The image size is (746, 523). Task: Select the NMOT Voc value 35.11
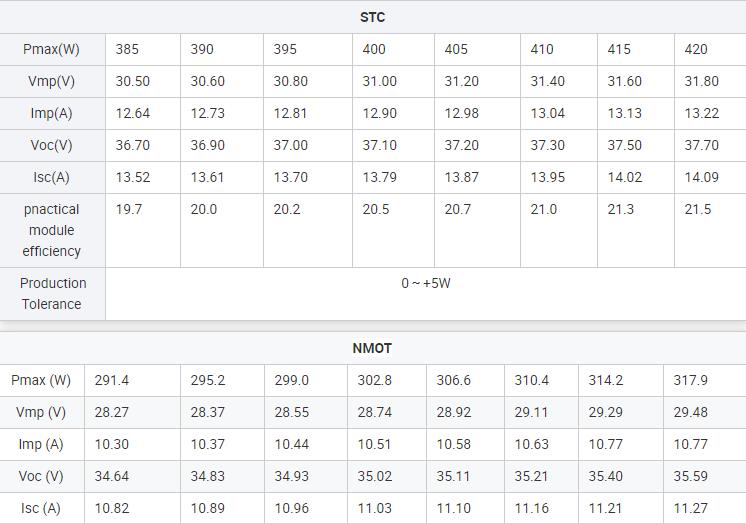click(x=453, y=476)
